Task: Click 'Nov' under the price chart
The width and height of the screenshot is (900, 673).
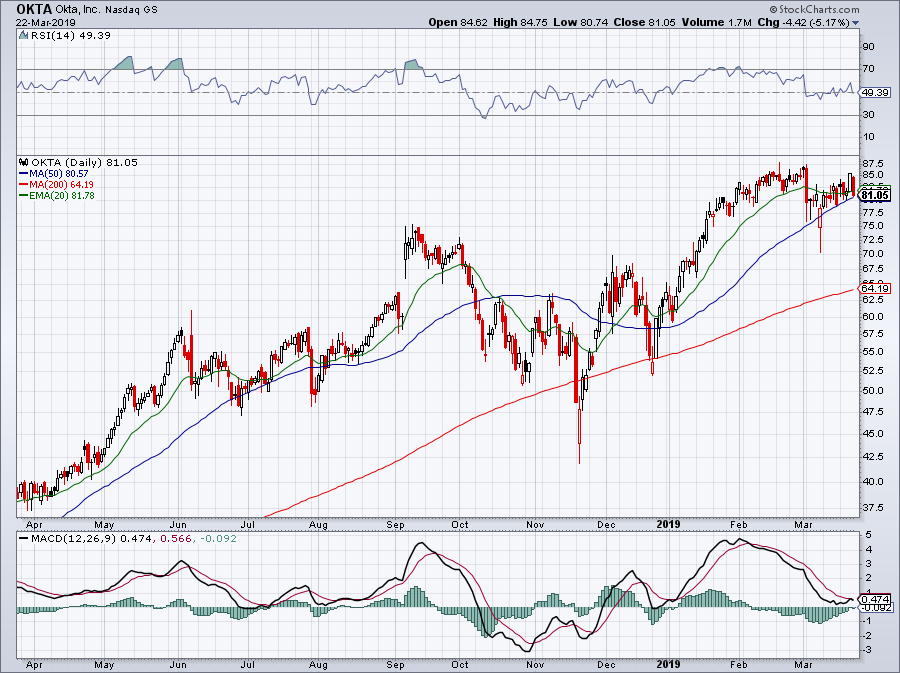Action: (x=535, y=524)
